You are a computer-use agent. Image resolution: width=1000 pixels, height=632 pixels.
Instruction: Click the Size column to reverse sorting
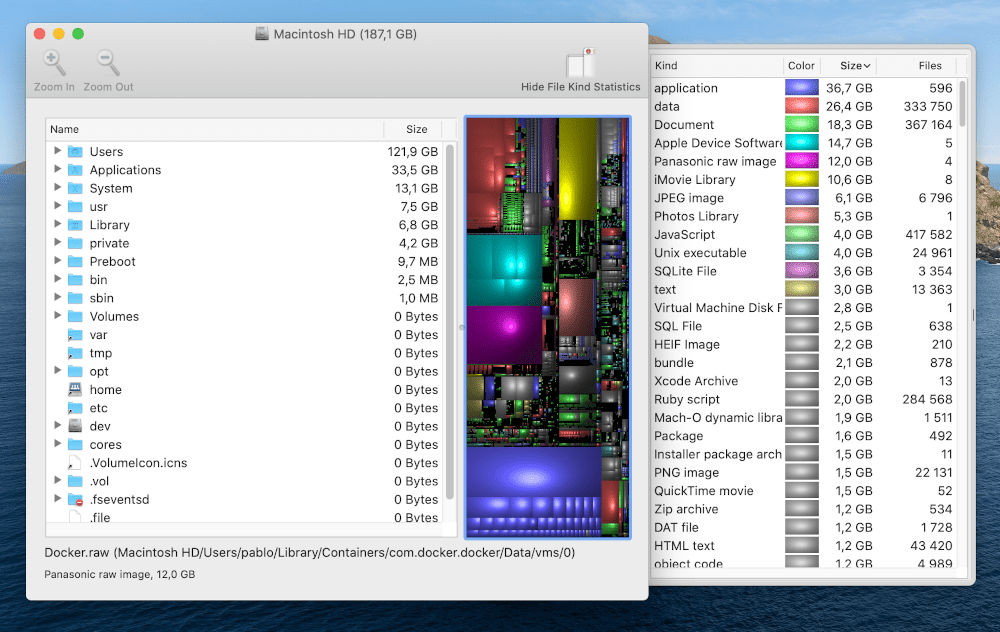(853, 65)
